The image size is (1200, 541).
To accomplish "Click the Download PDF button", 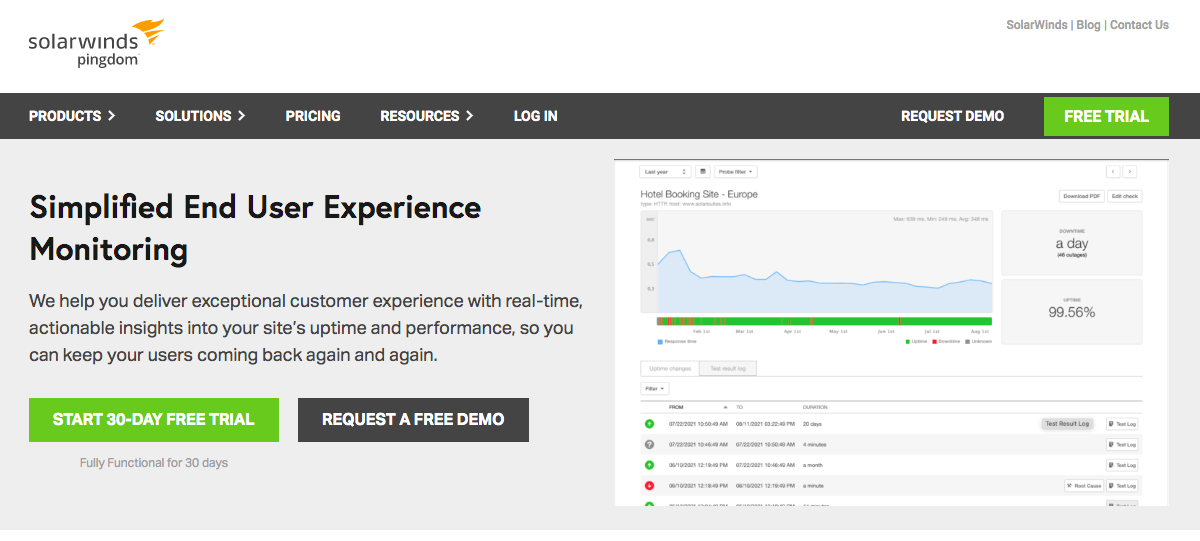I will pyautogui.click(x=1081, y=196).
